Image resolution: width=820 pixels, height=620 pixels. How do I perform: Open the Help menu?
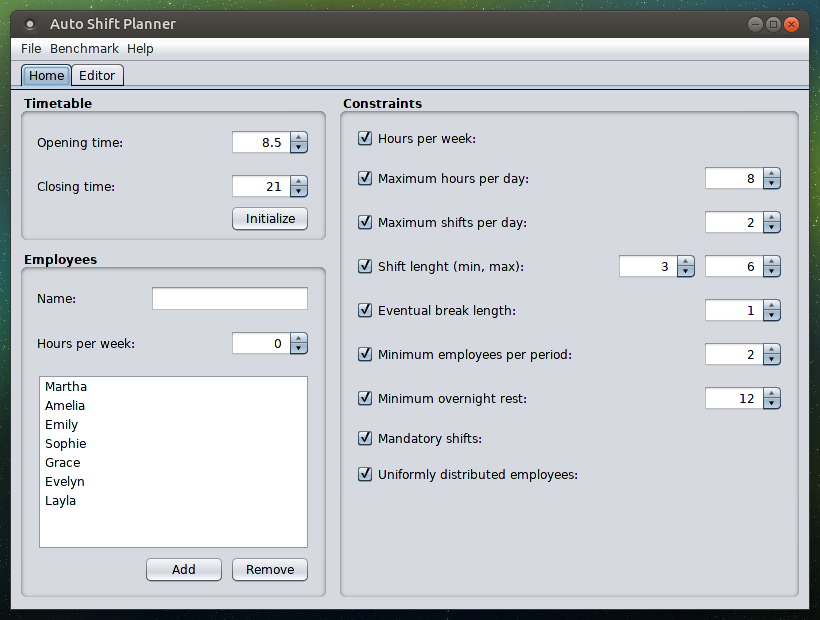point(140,49)
